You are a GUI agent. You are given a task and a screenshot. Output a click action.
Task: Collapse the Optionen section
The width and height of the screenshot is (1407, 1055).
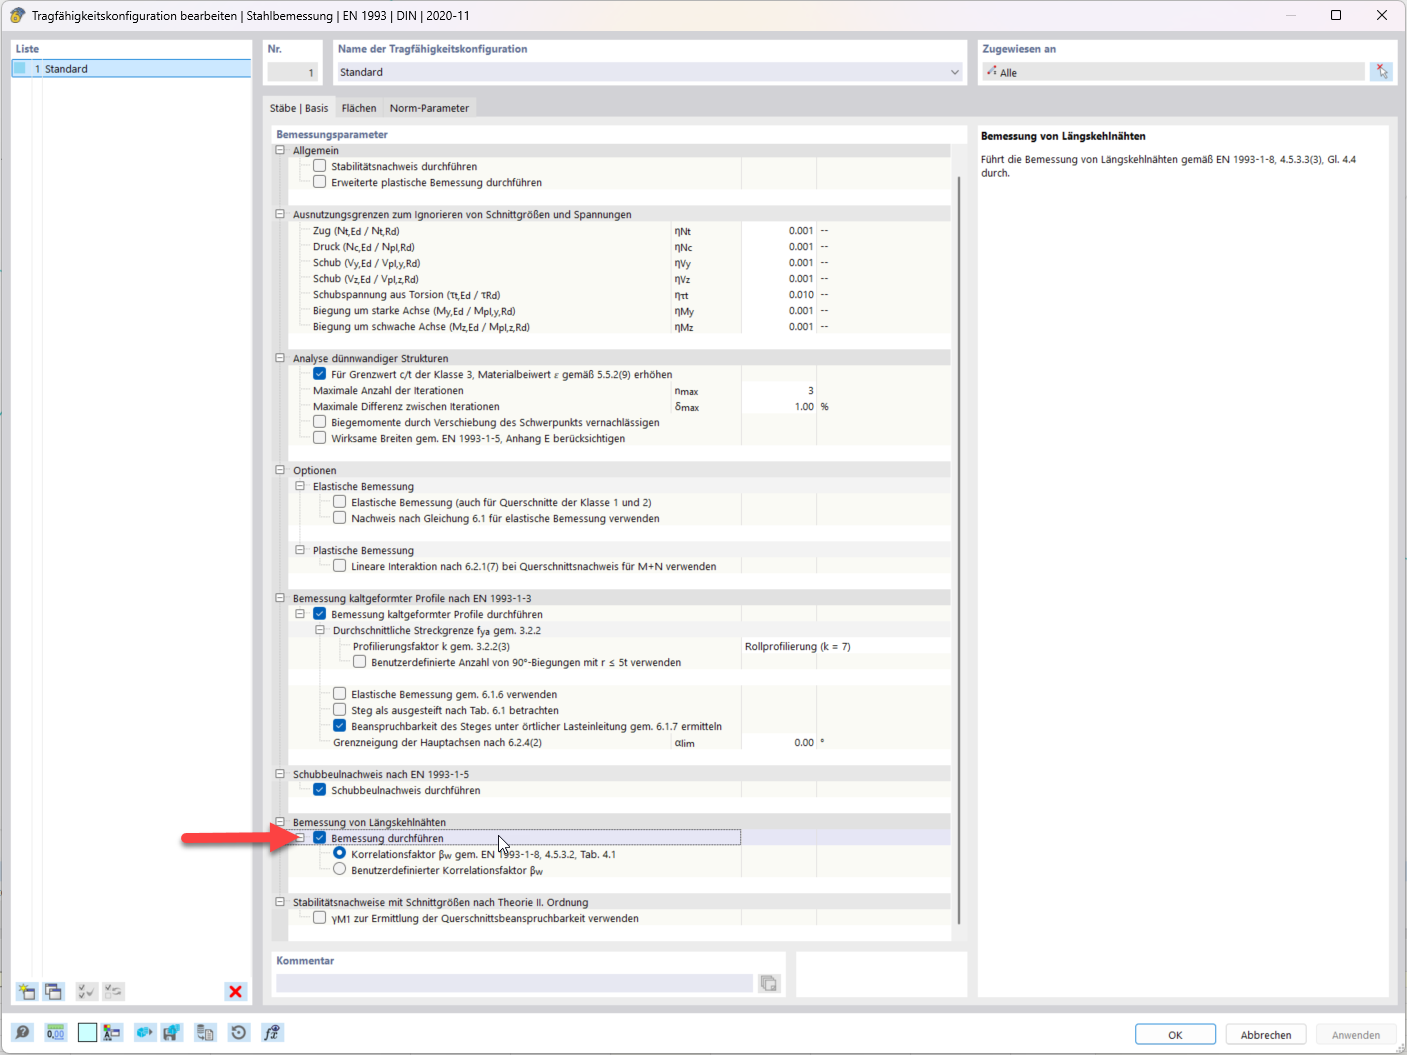click(280, 469)
